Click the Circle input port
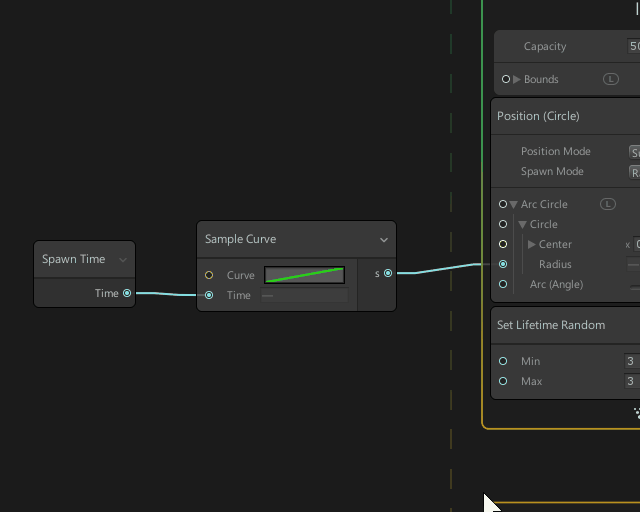This screenshot has height=512, width=640. (503, 224)
